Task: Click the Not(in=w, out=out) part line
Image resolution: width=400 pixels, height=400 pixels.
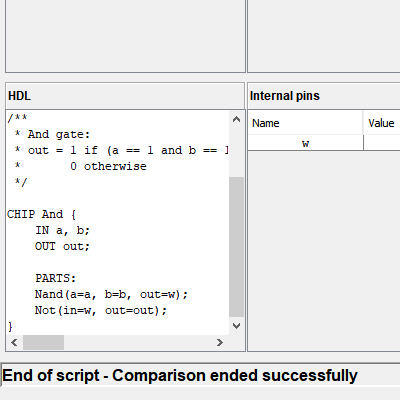Action: coord(101,310)
